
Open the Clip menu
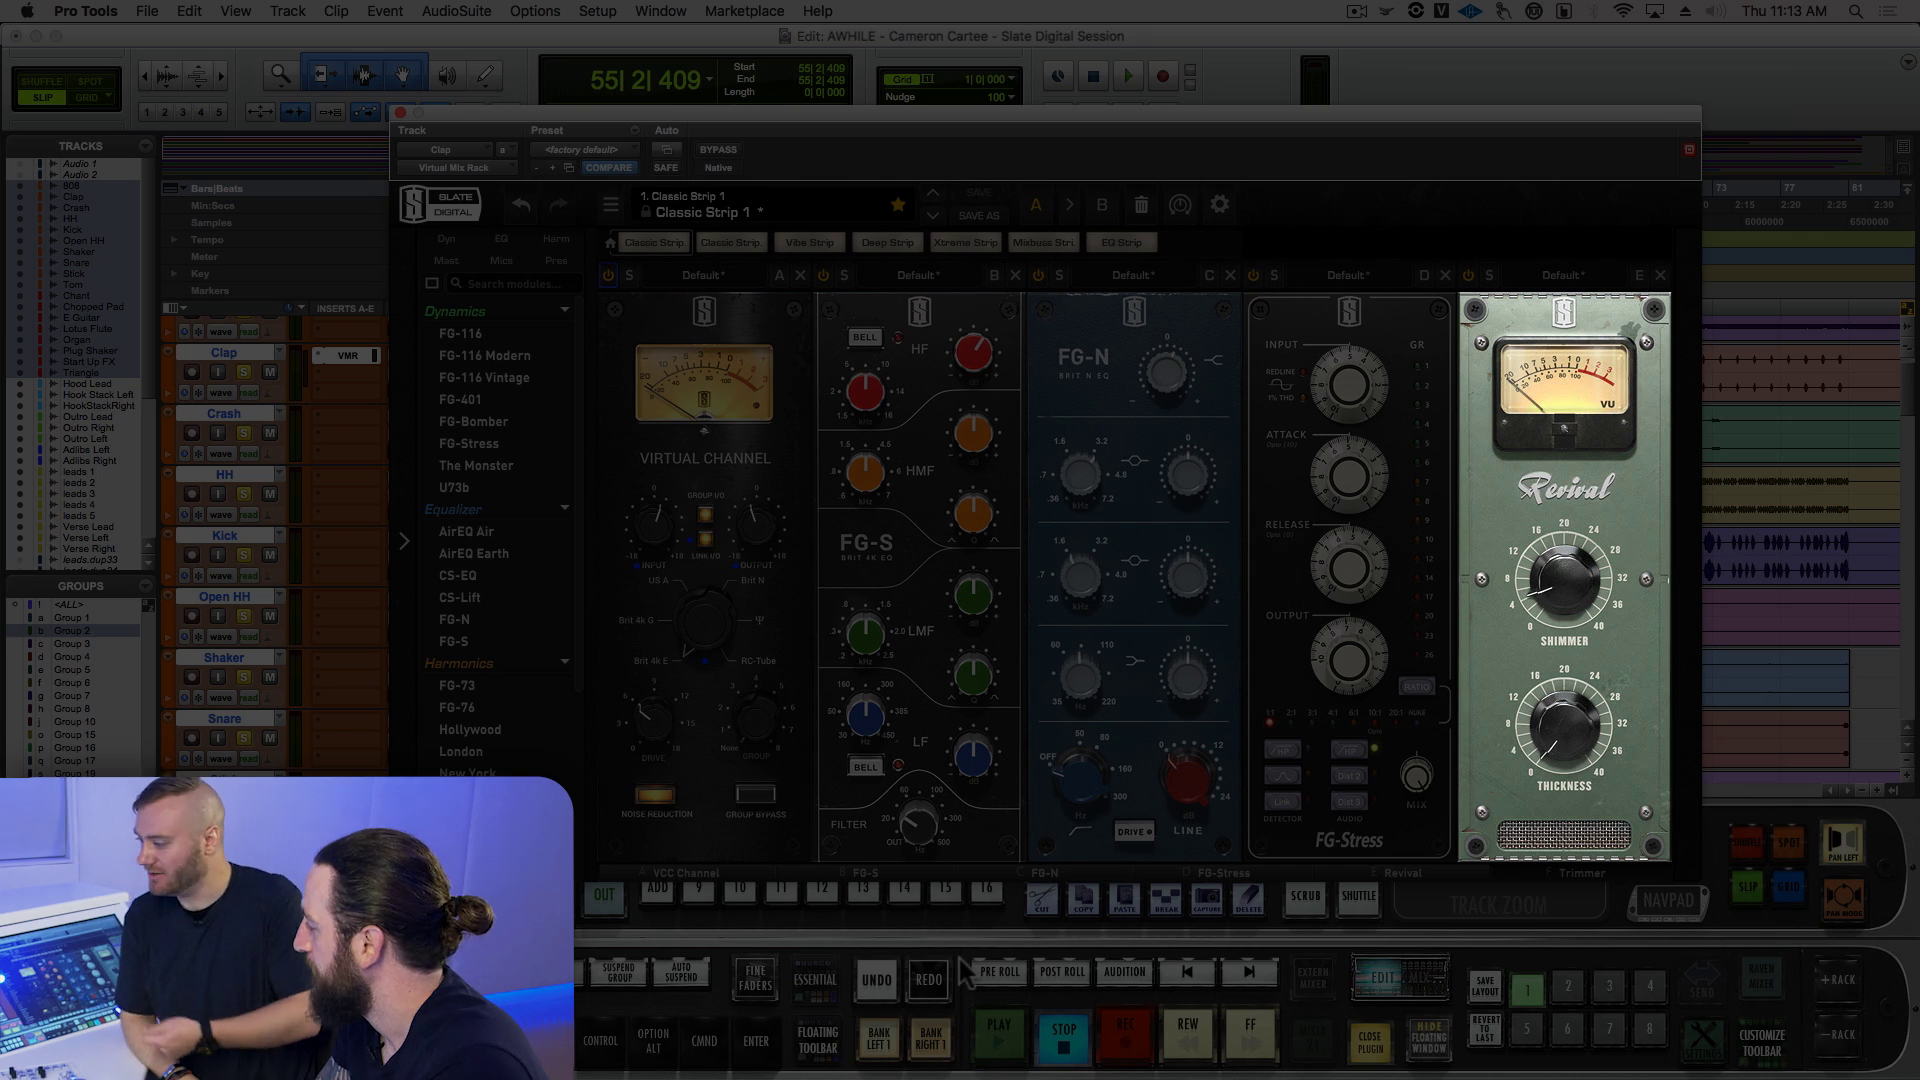(336, 11)
